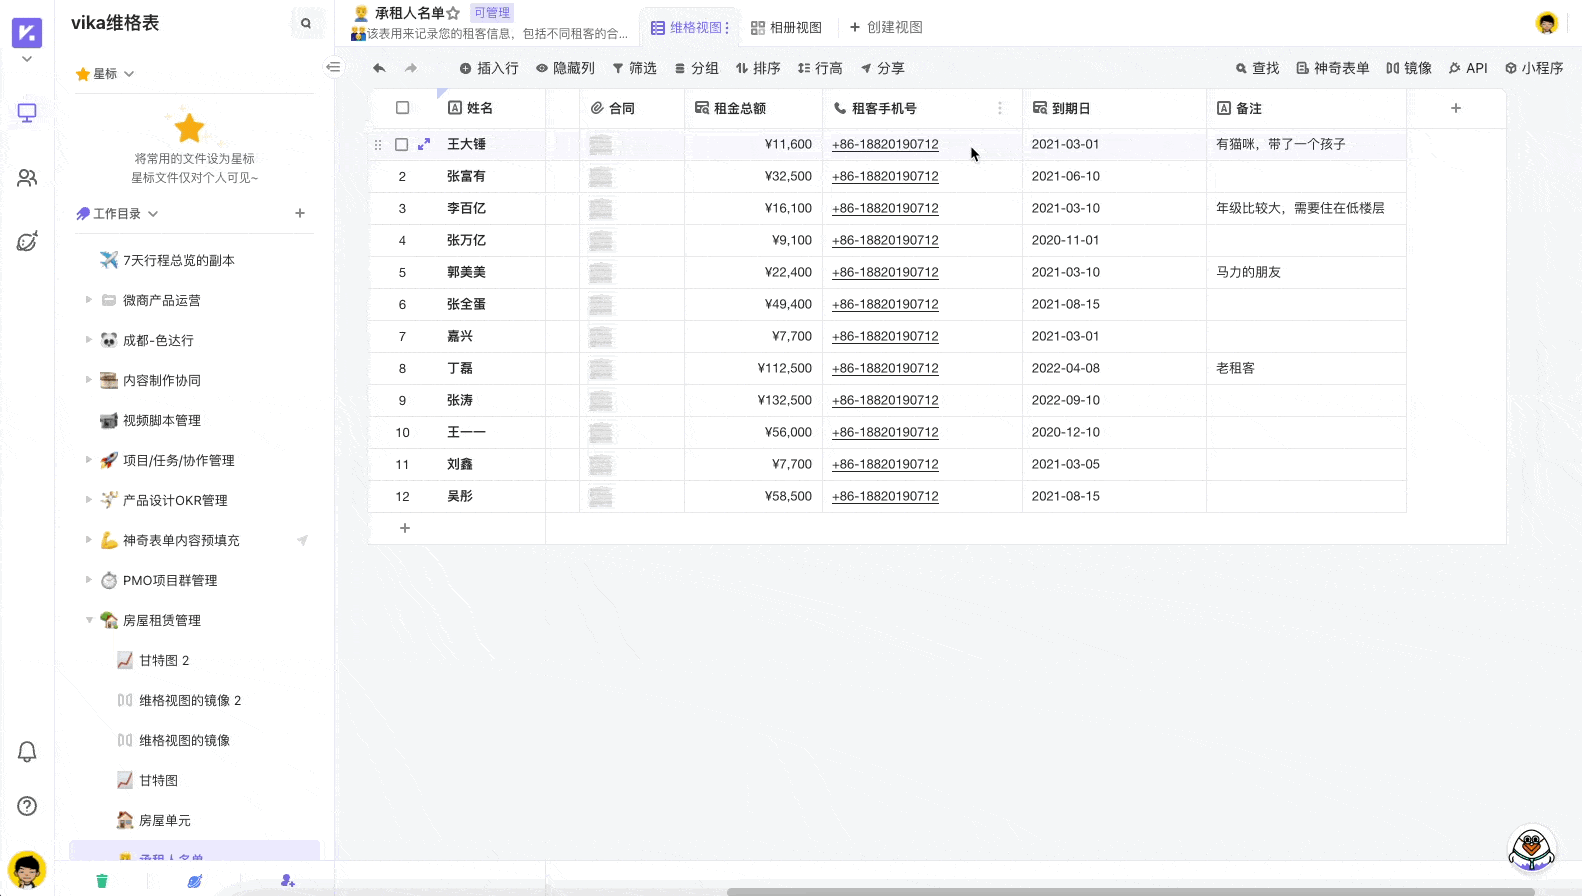Toggle 隐藏列 hide columns option
Image resolution: width=1582 pixels, height=896 pixels.
pos(565,68)
